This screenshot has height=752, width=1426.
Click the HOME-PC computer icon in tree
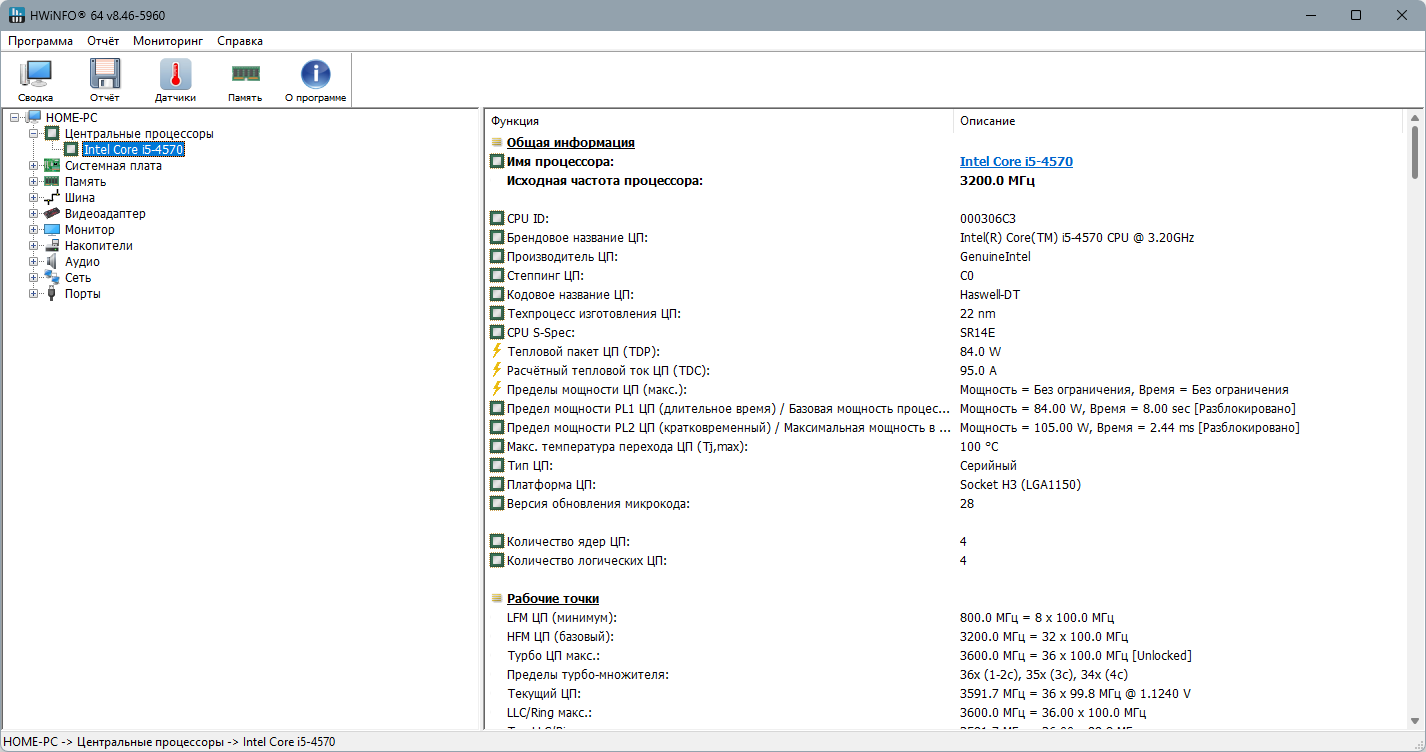34,118
